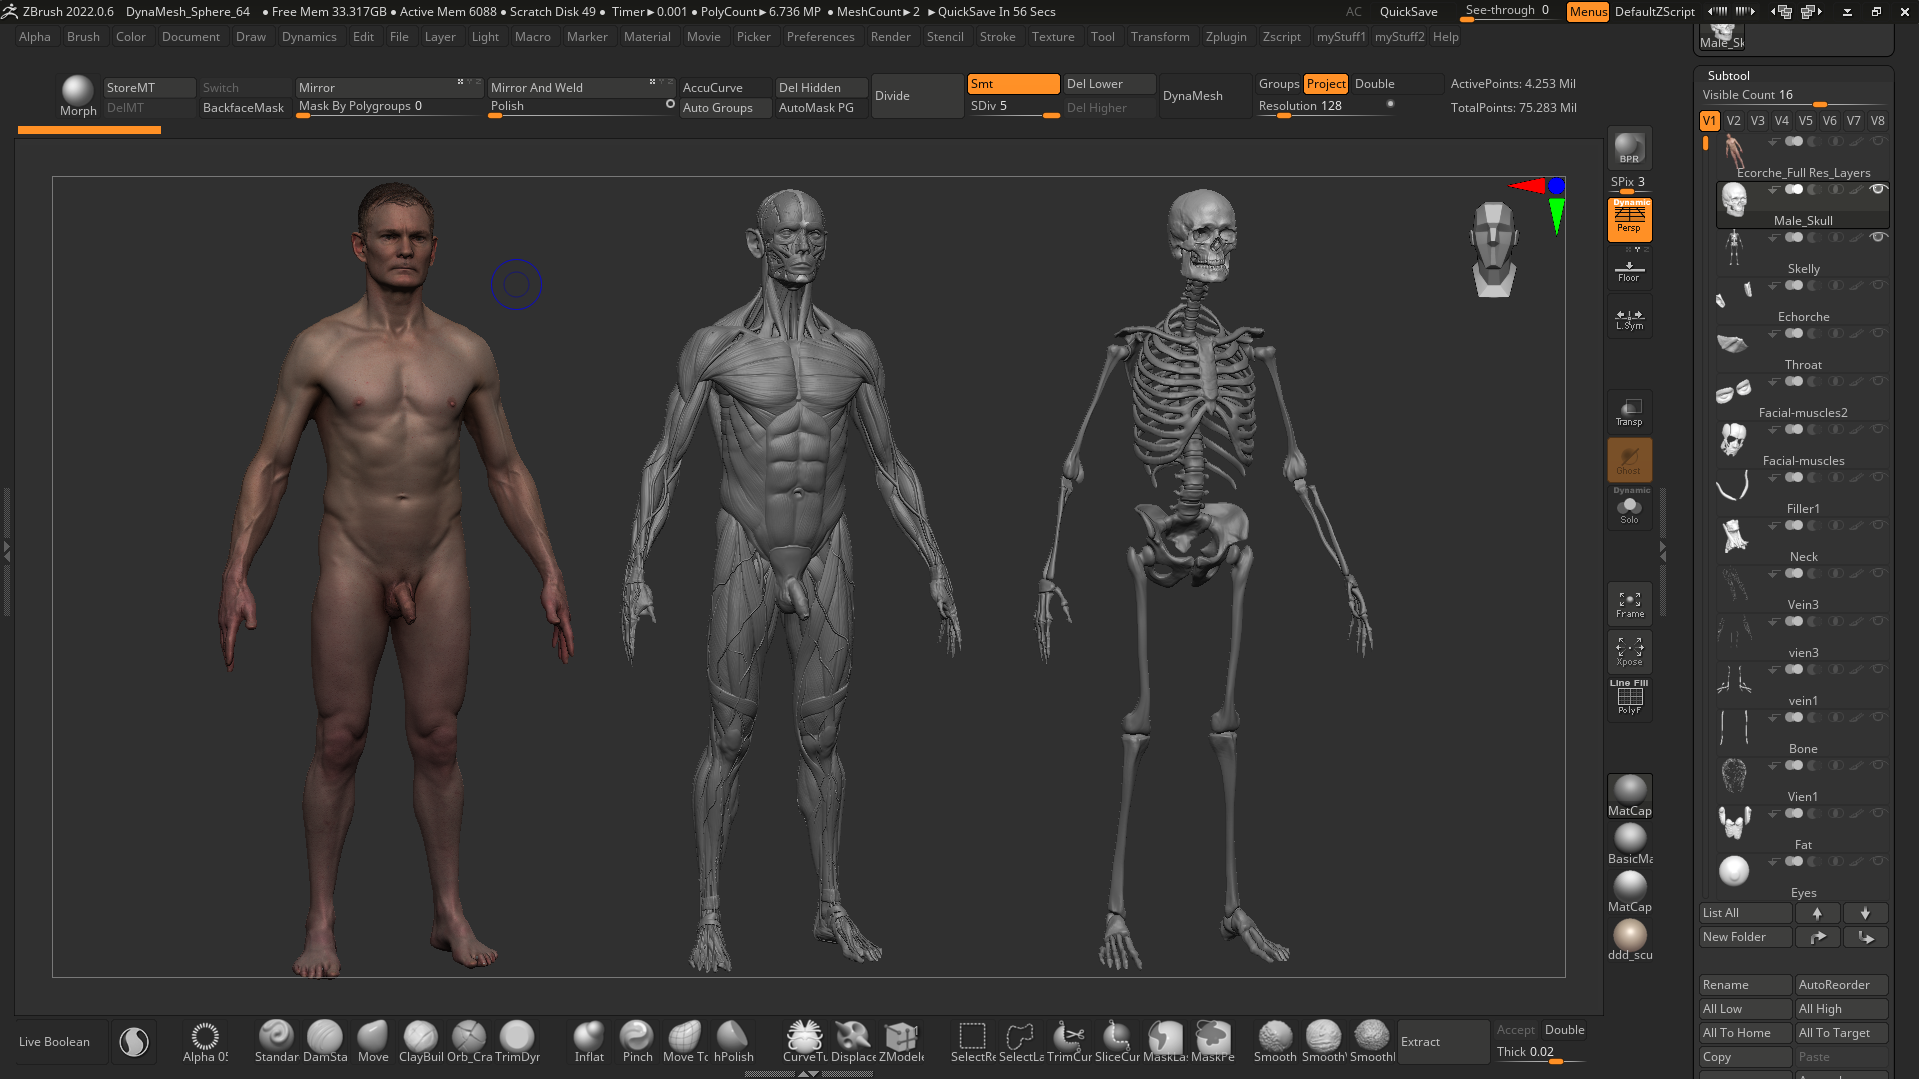Hide the Skelly subtool via eye icon

(1878, 237)
